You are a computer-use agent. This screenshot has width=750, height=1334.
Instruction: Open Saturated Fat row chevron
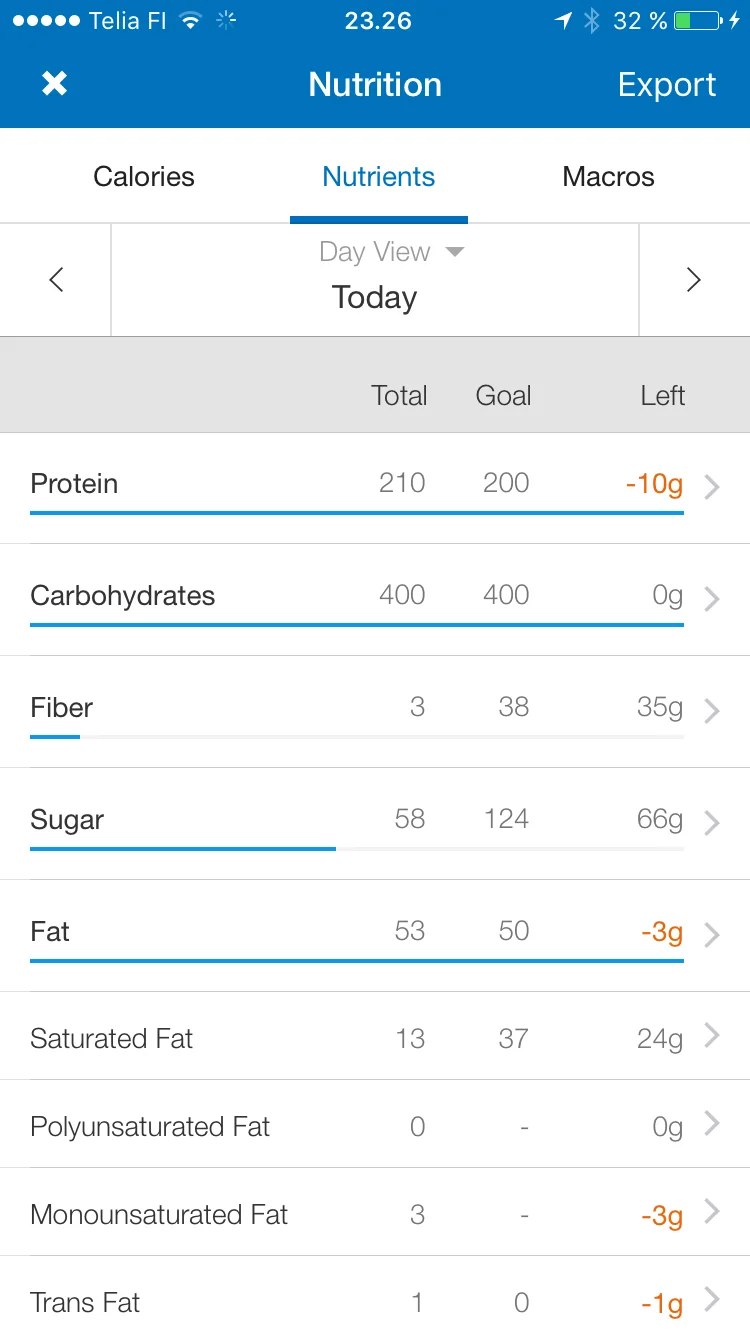712,1035
